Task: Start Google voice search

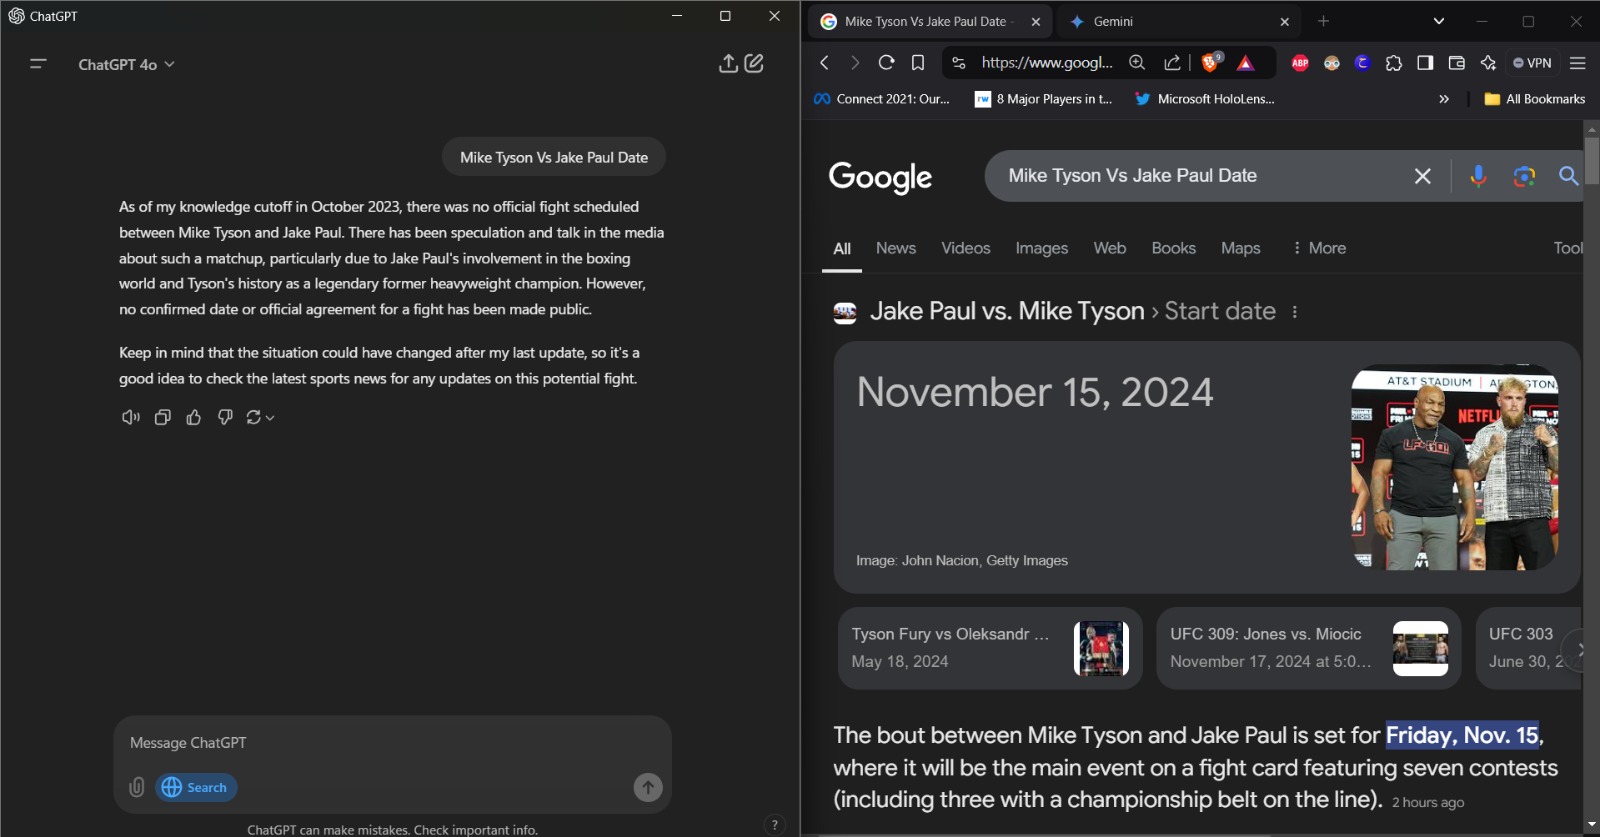Action: (1478, 176)
